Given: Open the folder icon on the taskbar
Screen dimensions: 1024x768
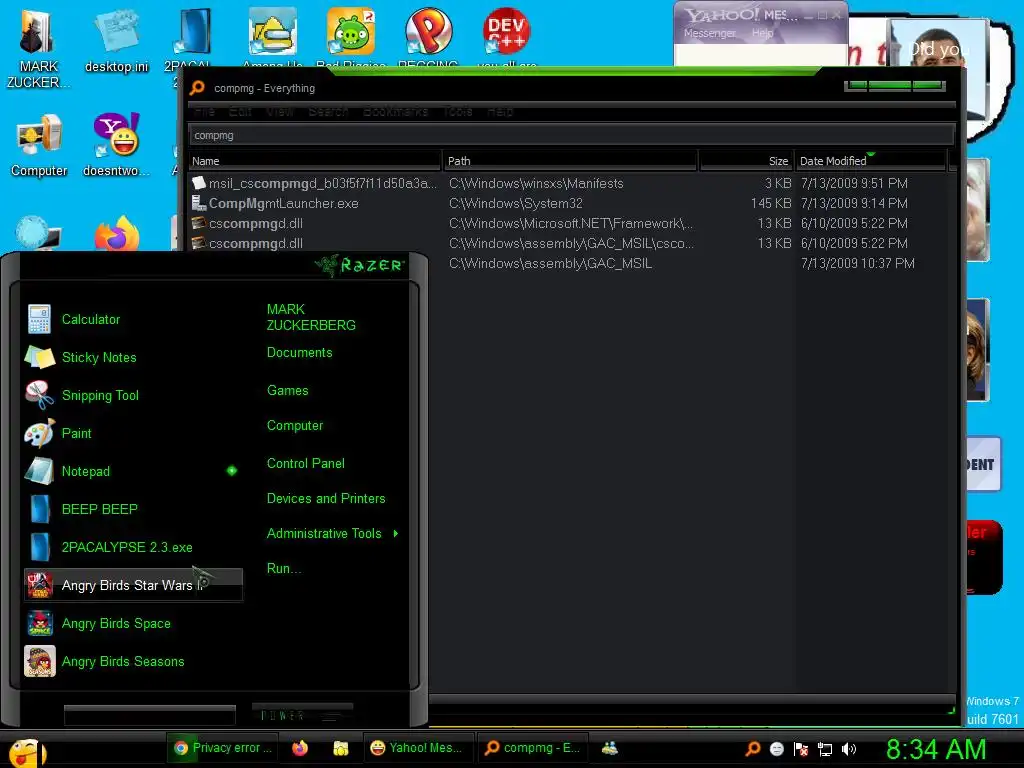Looking at the screenshot, I should click(341, 748).
